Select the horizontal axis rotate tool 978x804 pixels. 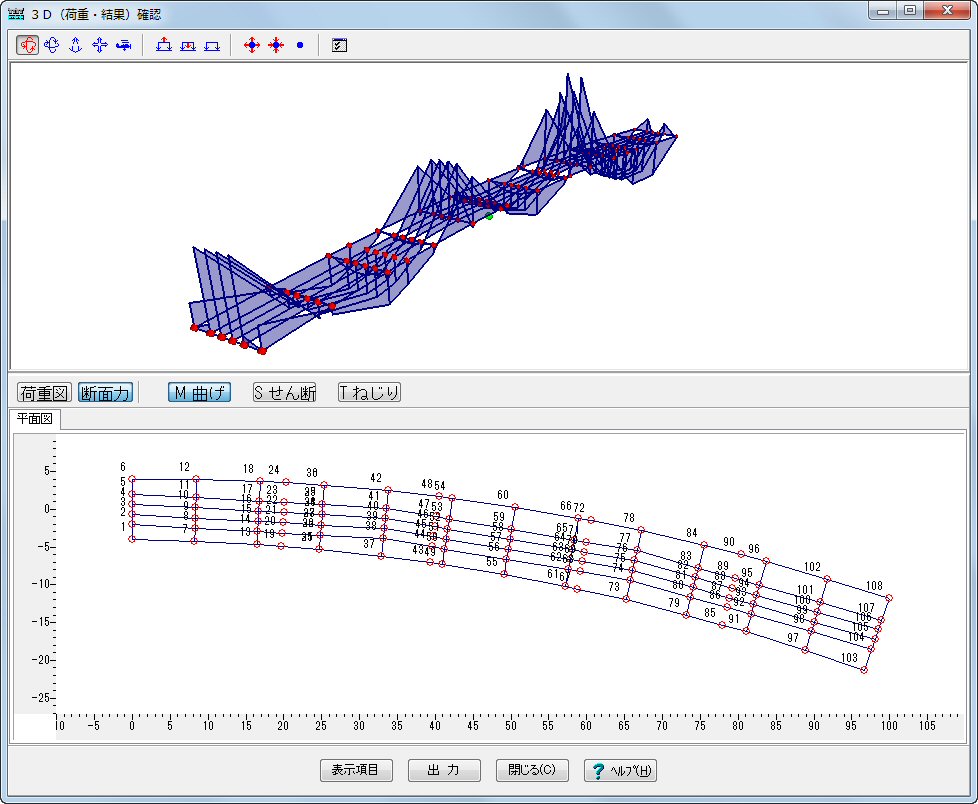pos(52,45)
